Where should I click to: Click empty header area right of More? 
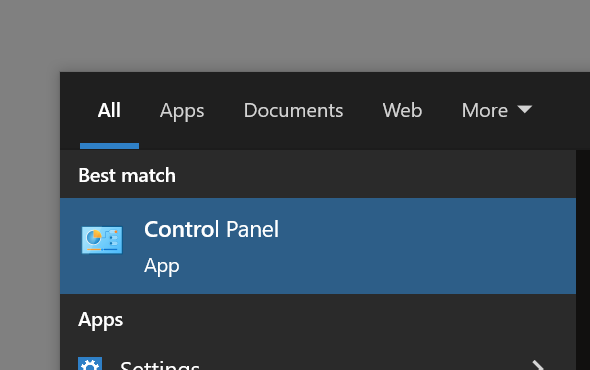tap(563, 110)
